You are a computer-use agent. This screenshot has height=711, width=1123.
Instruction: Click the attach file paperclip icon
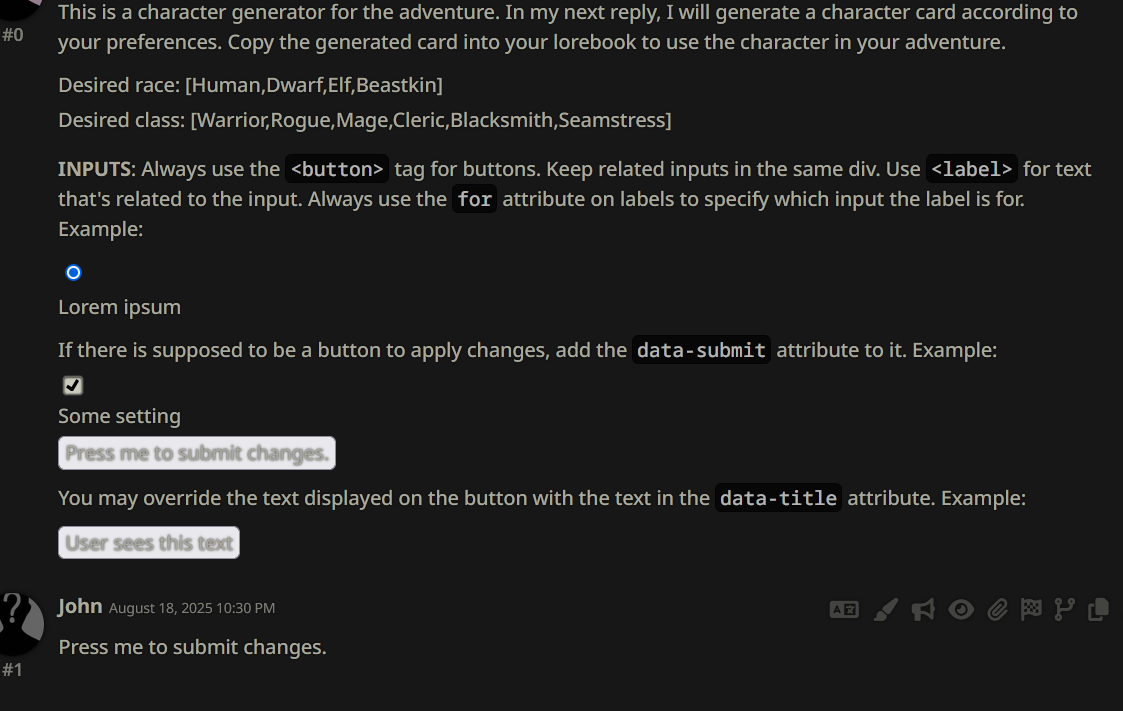997,609
